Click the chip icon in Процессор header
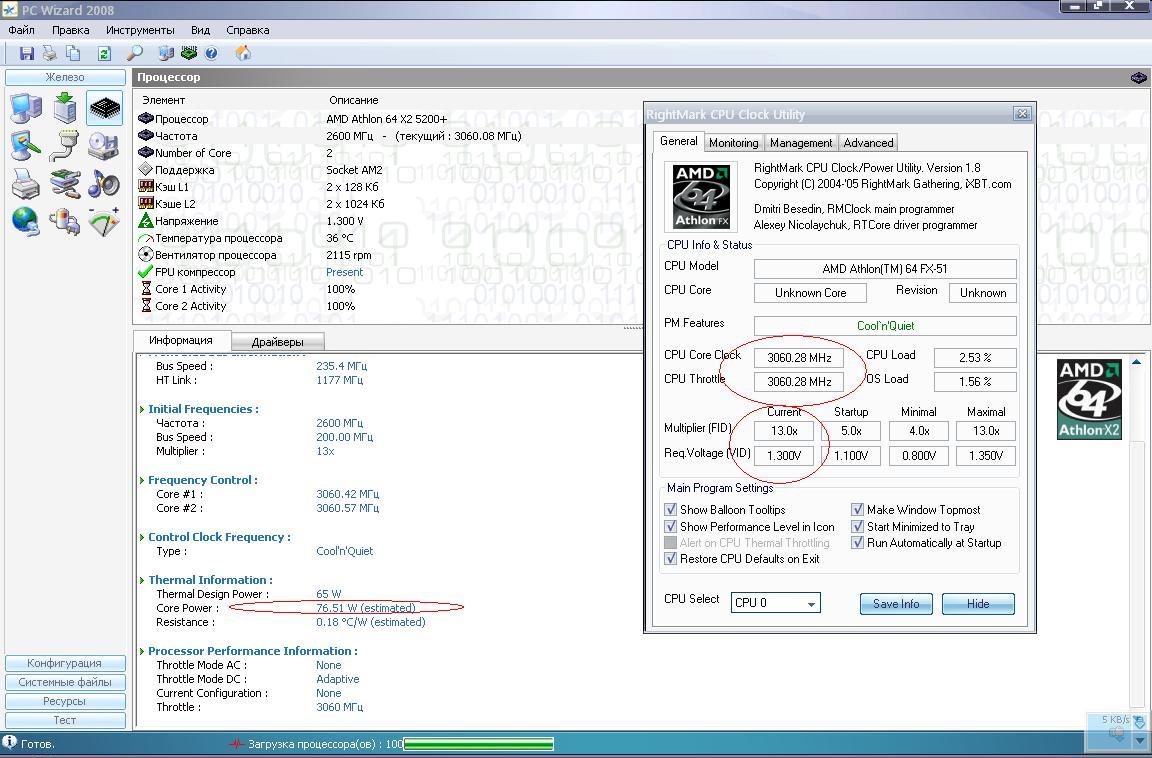 pos(1138,77)
